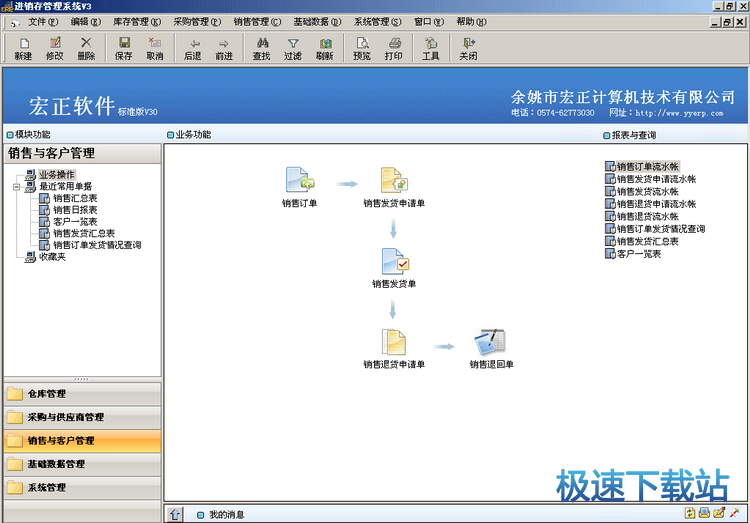Select 客户一览表 in the left tree
750x523 pixels.
(75, 222)
